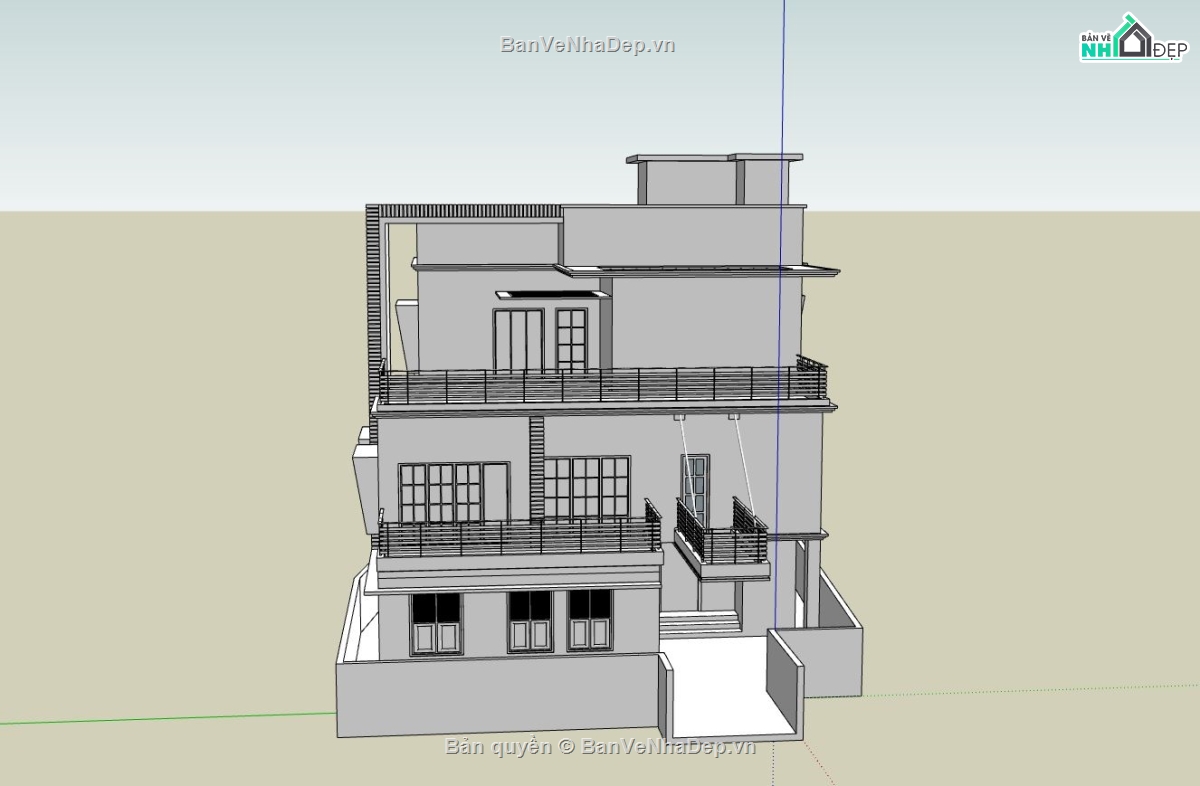This screenshot has width=1200, height=786.
Task: Select the front entrance steps
Action: [x=700, y=623]
